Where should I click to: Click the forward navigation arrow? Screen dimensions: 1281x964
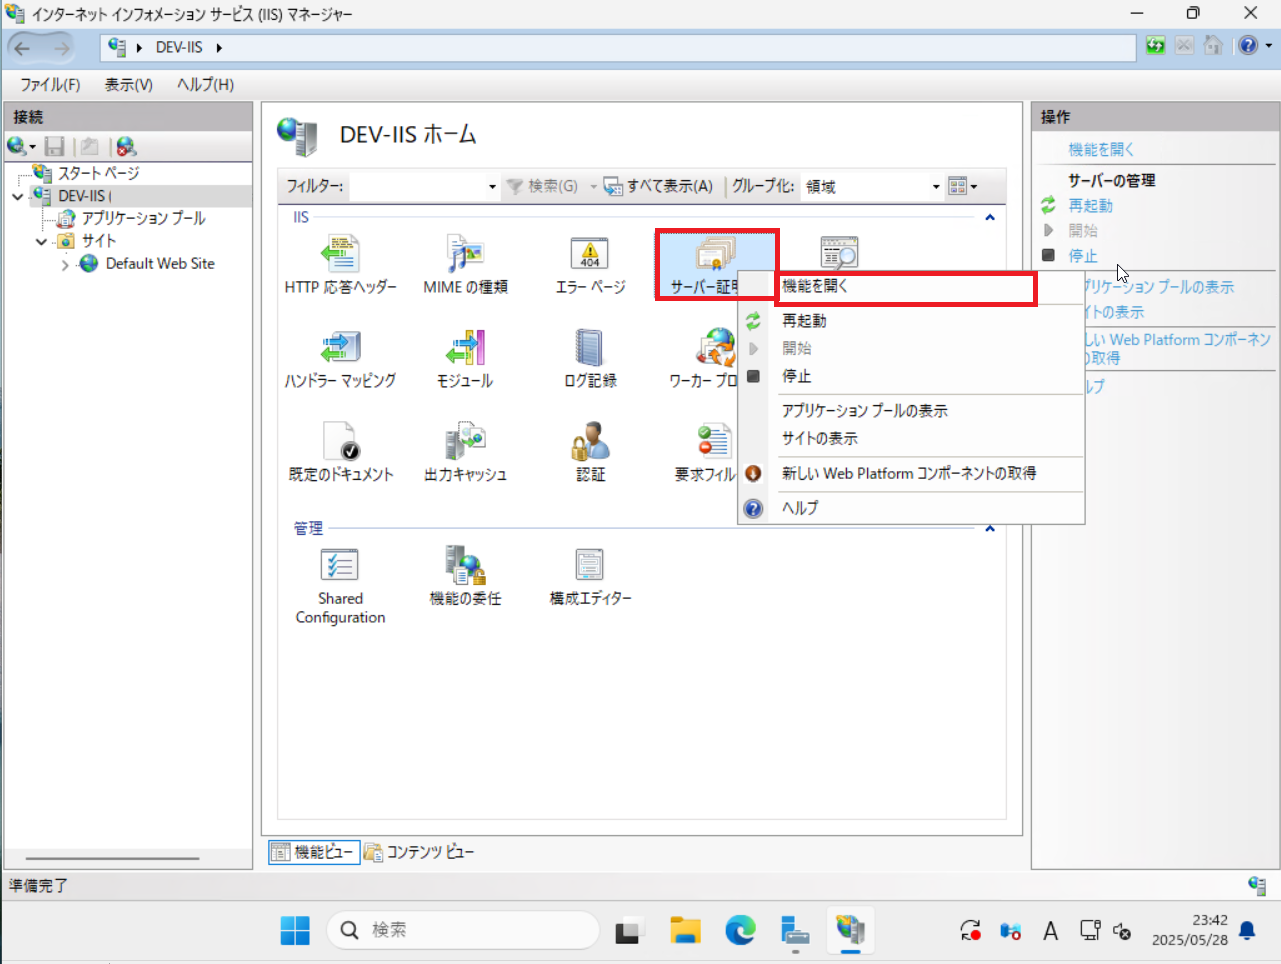point(62,47)
